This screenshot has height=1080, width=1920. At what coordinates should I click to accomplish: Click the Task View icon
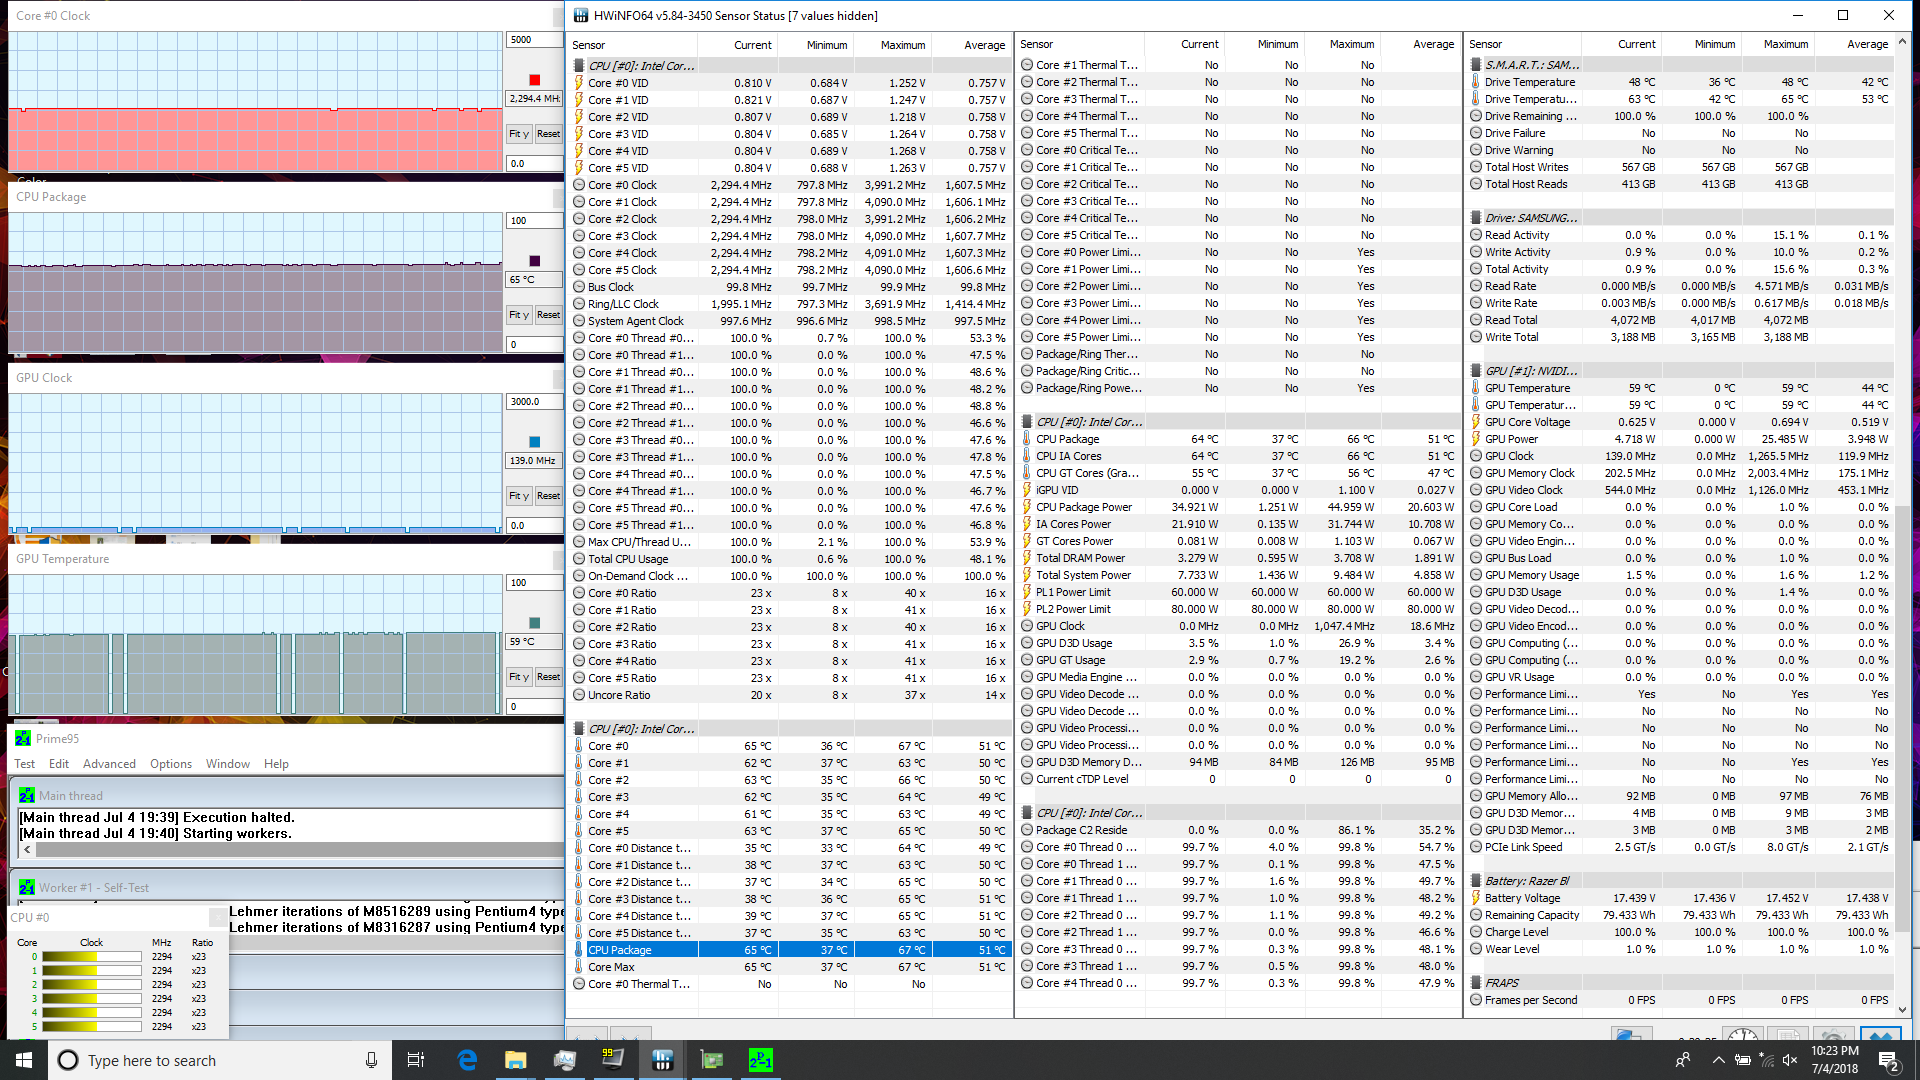[x=416, y=1060]
